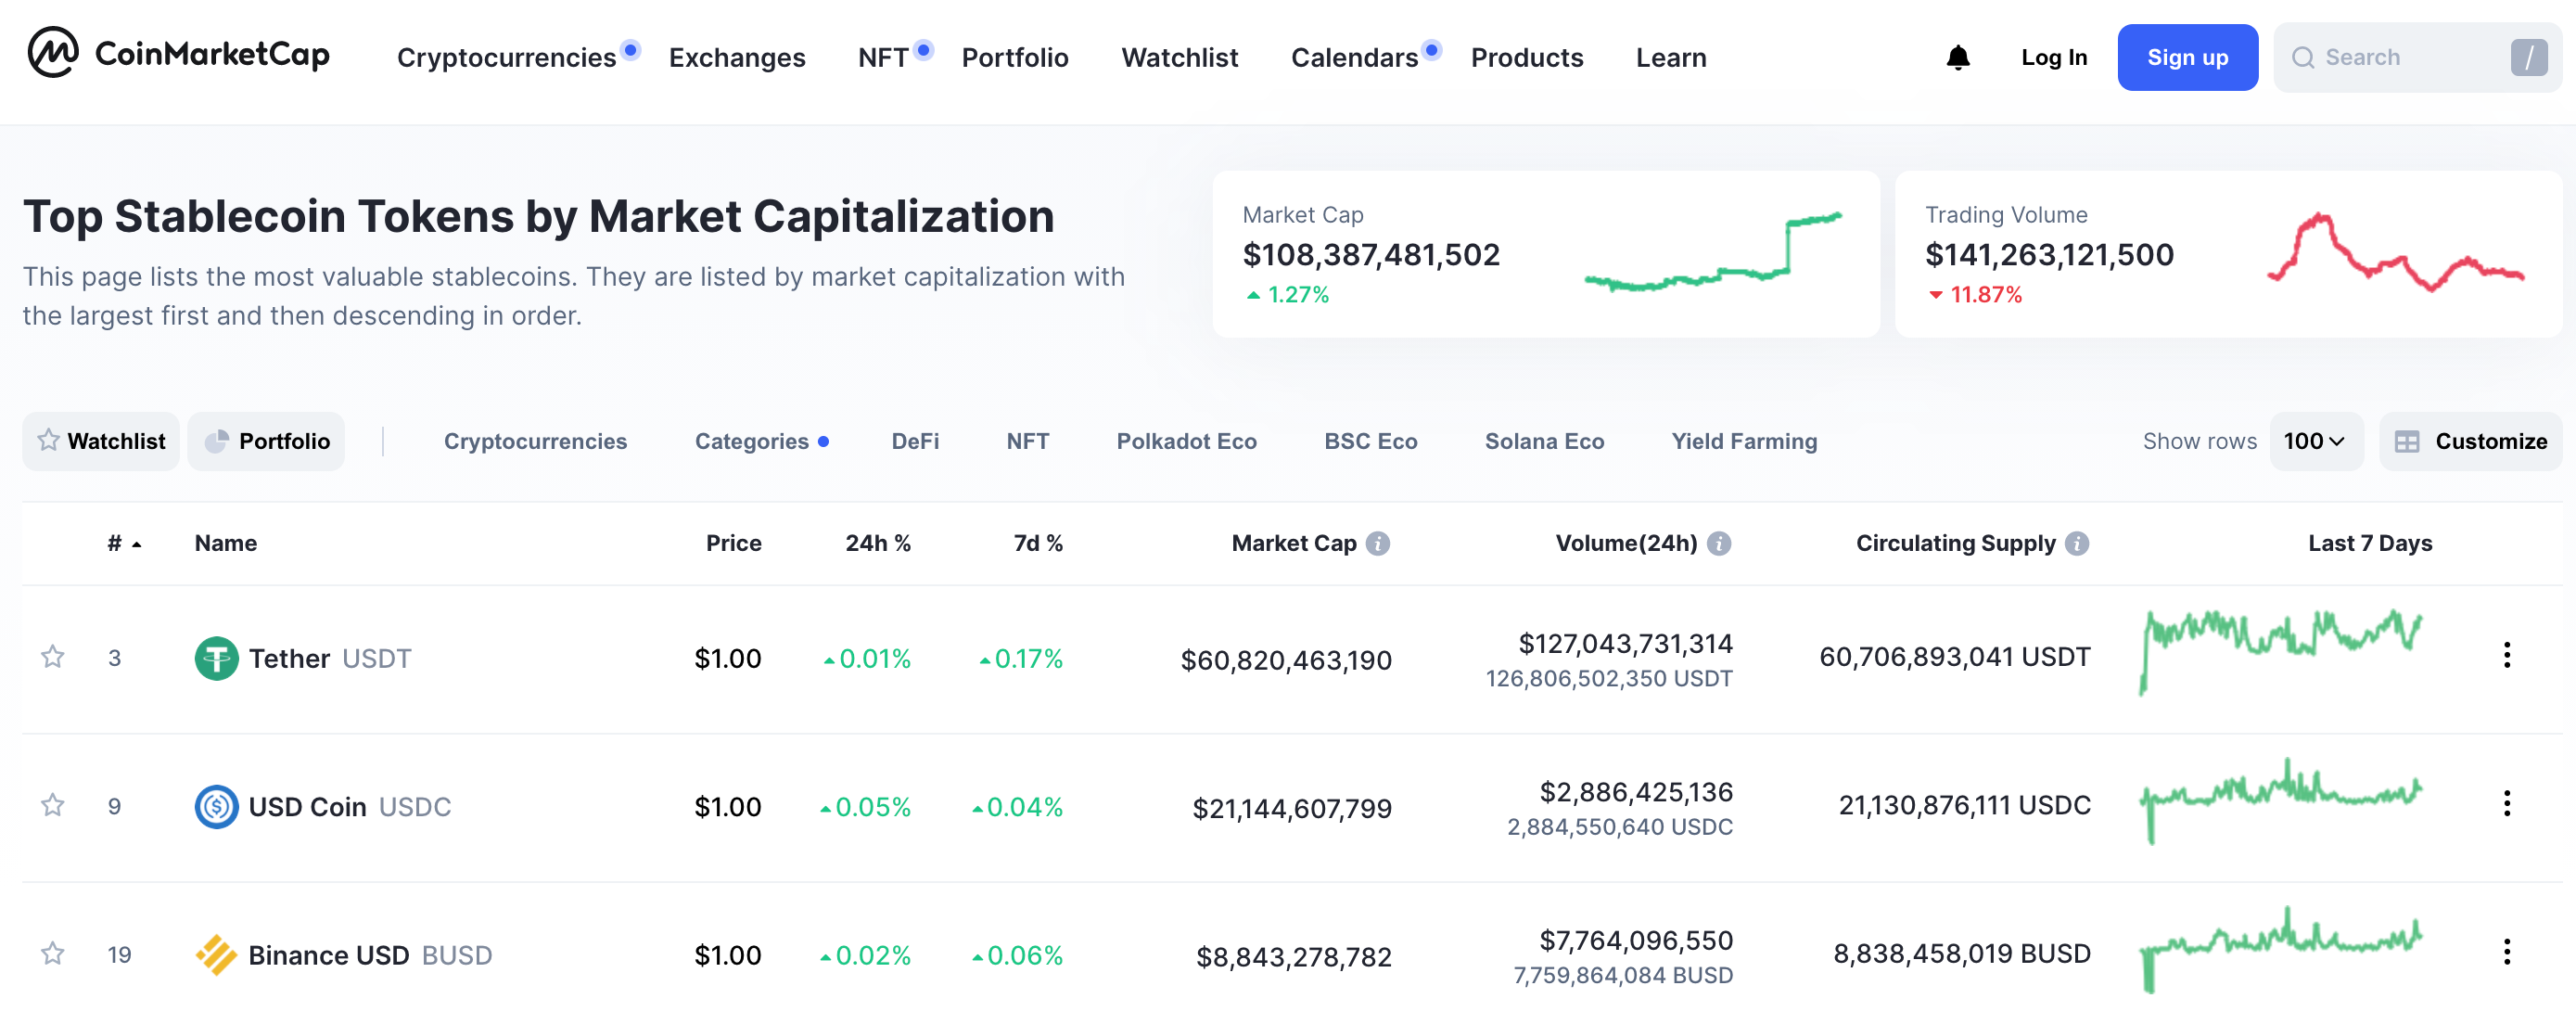
Task: Open the Learn top menu
Action: (1671, 58)
